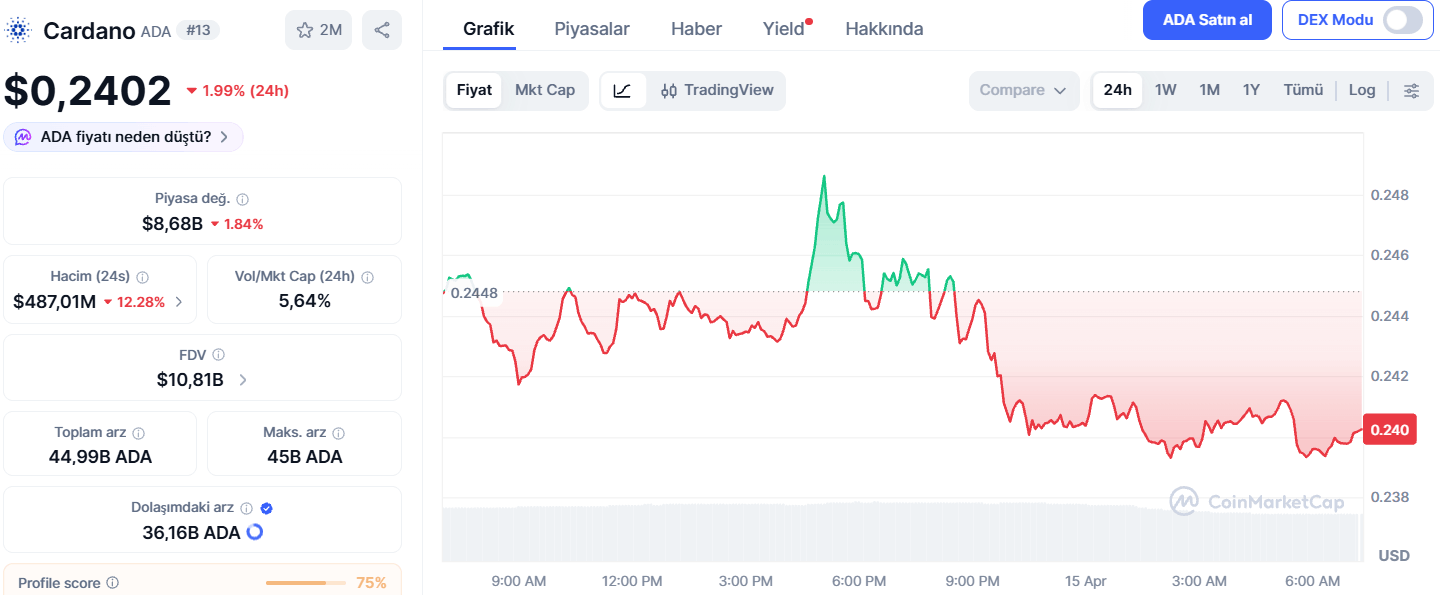Click the 15 Apr axis label
Image resolution: width=1440 pixels, height=595 pixels.
click(1085, 581)
